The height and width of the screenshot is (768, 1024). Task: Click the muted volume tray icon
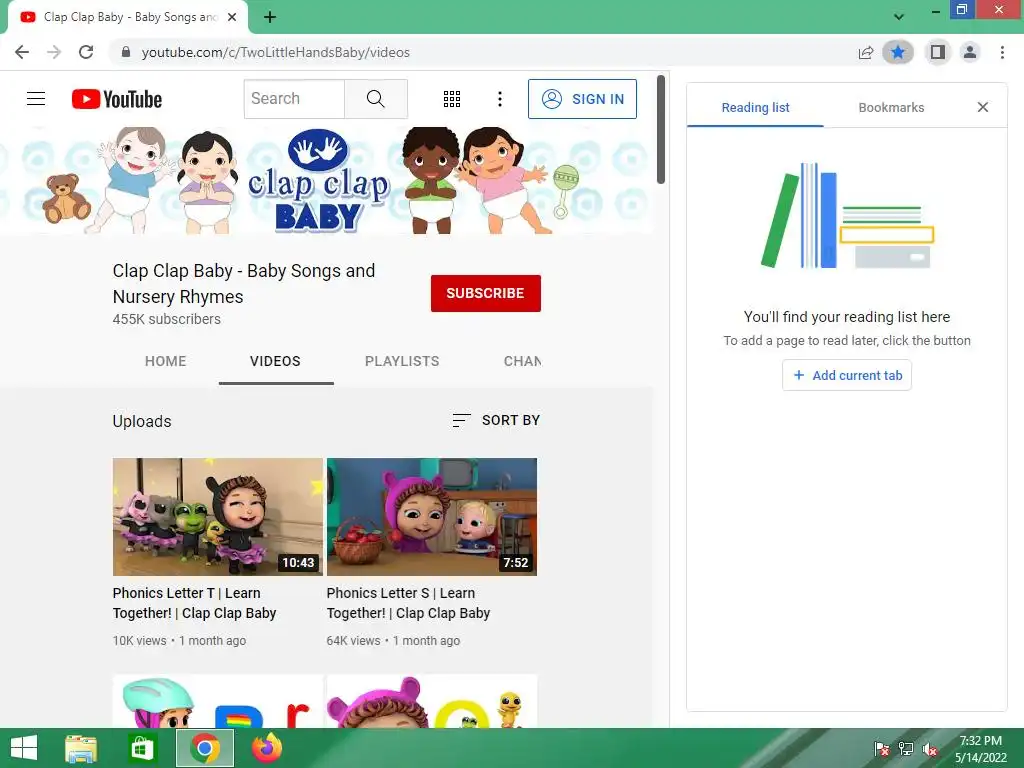[930, 748]
